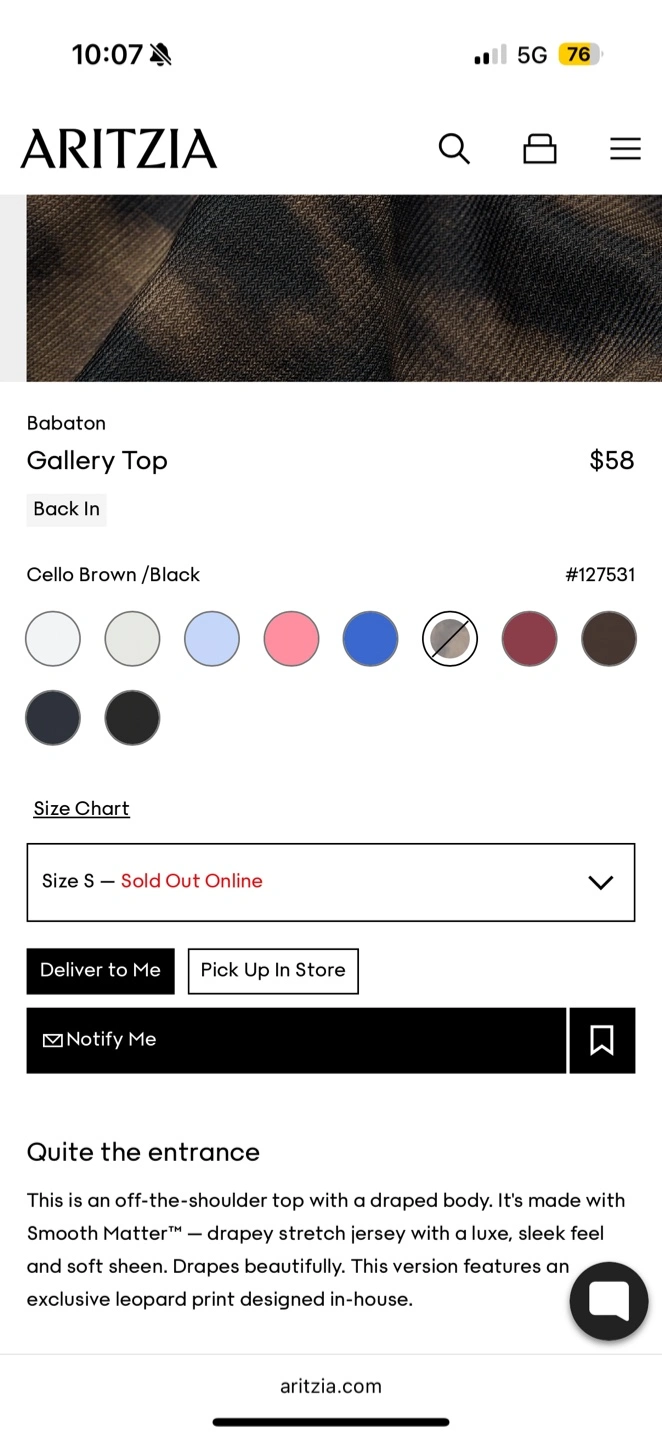Screen dimensions: 662x1440
Task: Open the hamburger menu
Action: (625, 149)
